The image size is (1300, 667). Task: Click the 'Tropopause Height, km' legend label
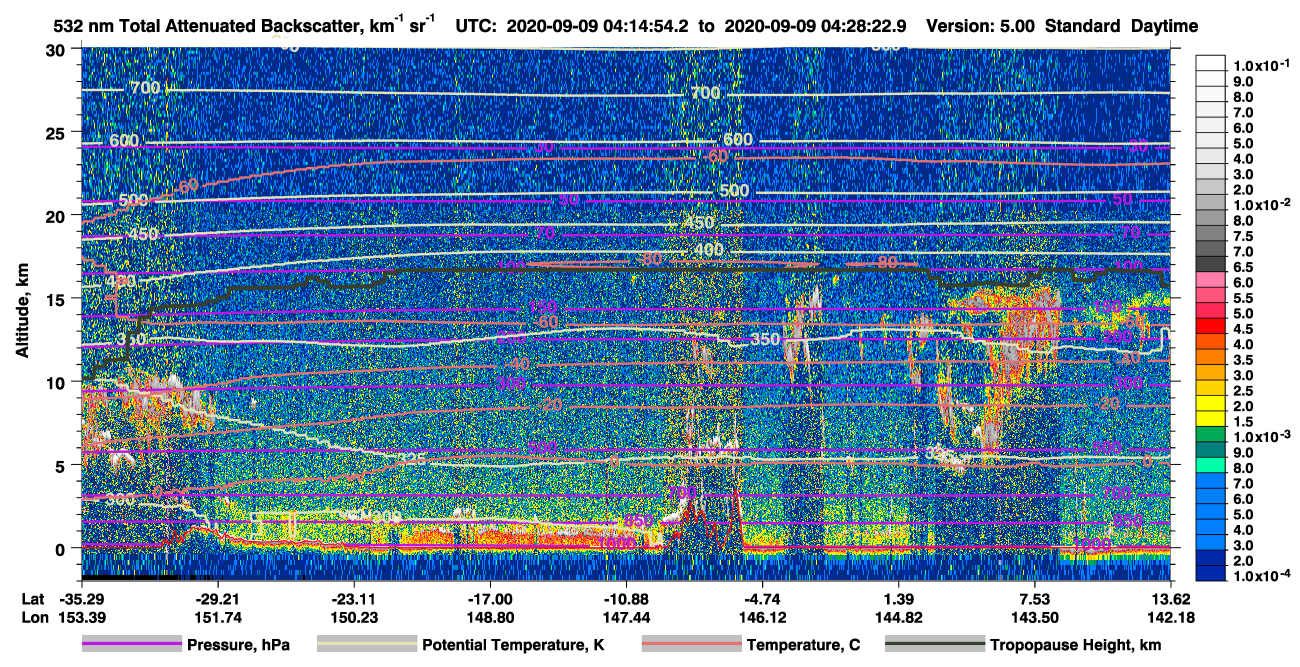tap(1076, 645)
